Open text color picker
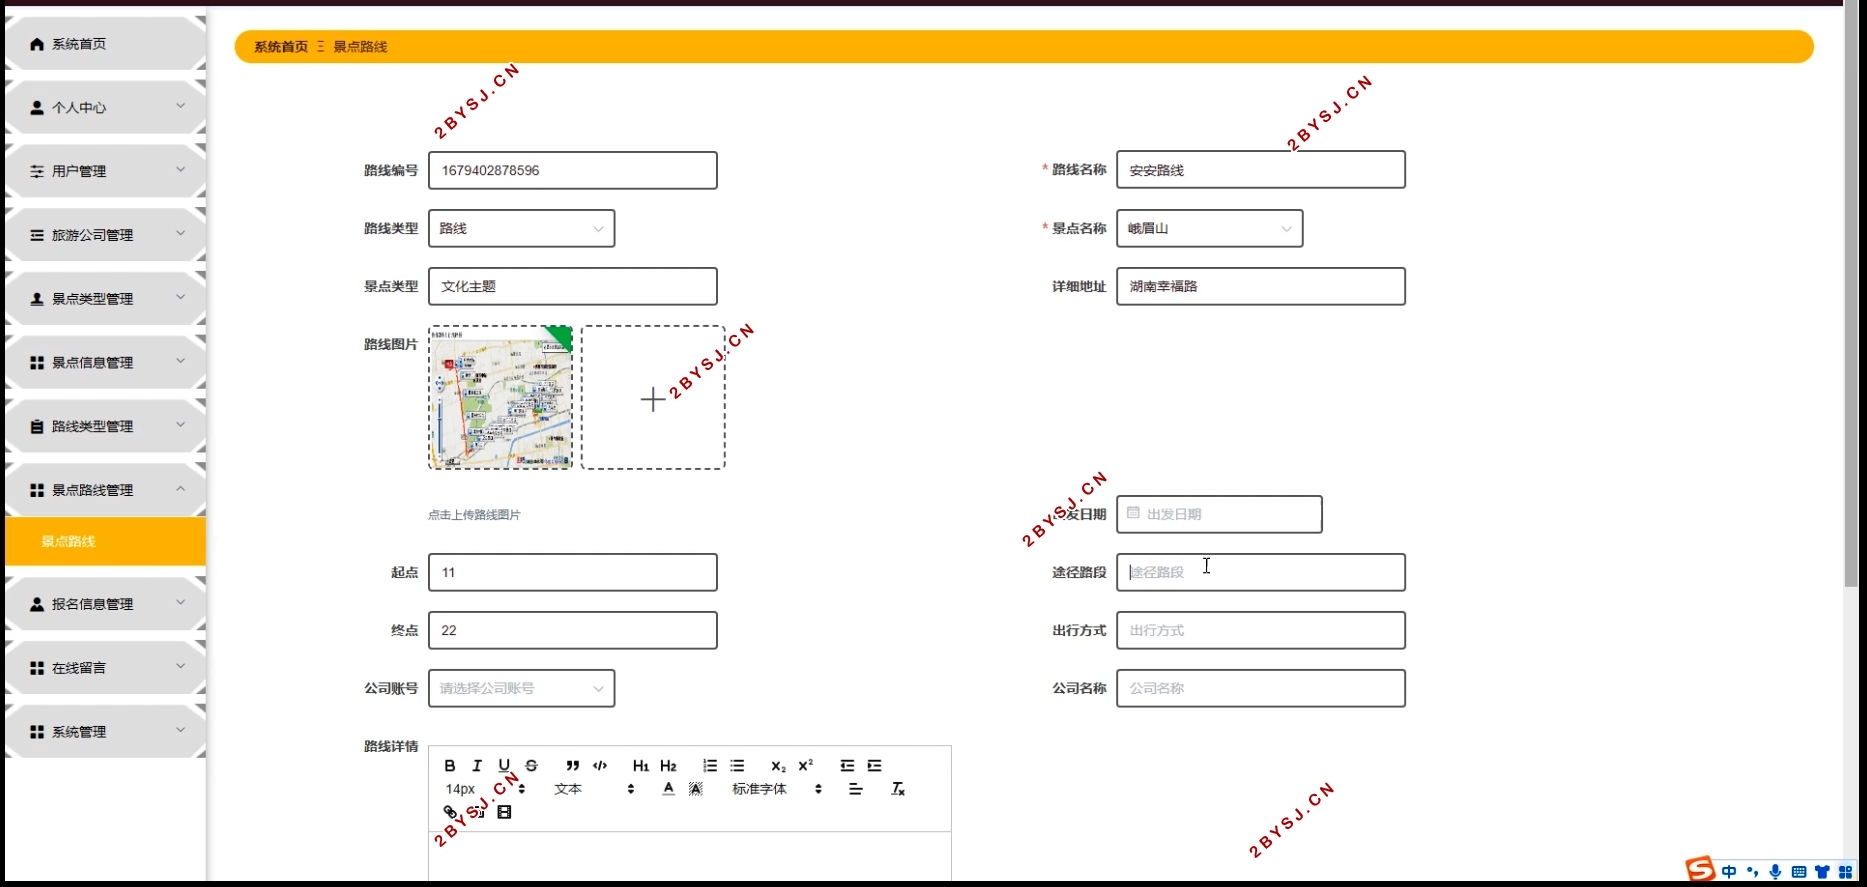Screen dimensions: 1867x887 (669, 789)
